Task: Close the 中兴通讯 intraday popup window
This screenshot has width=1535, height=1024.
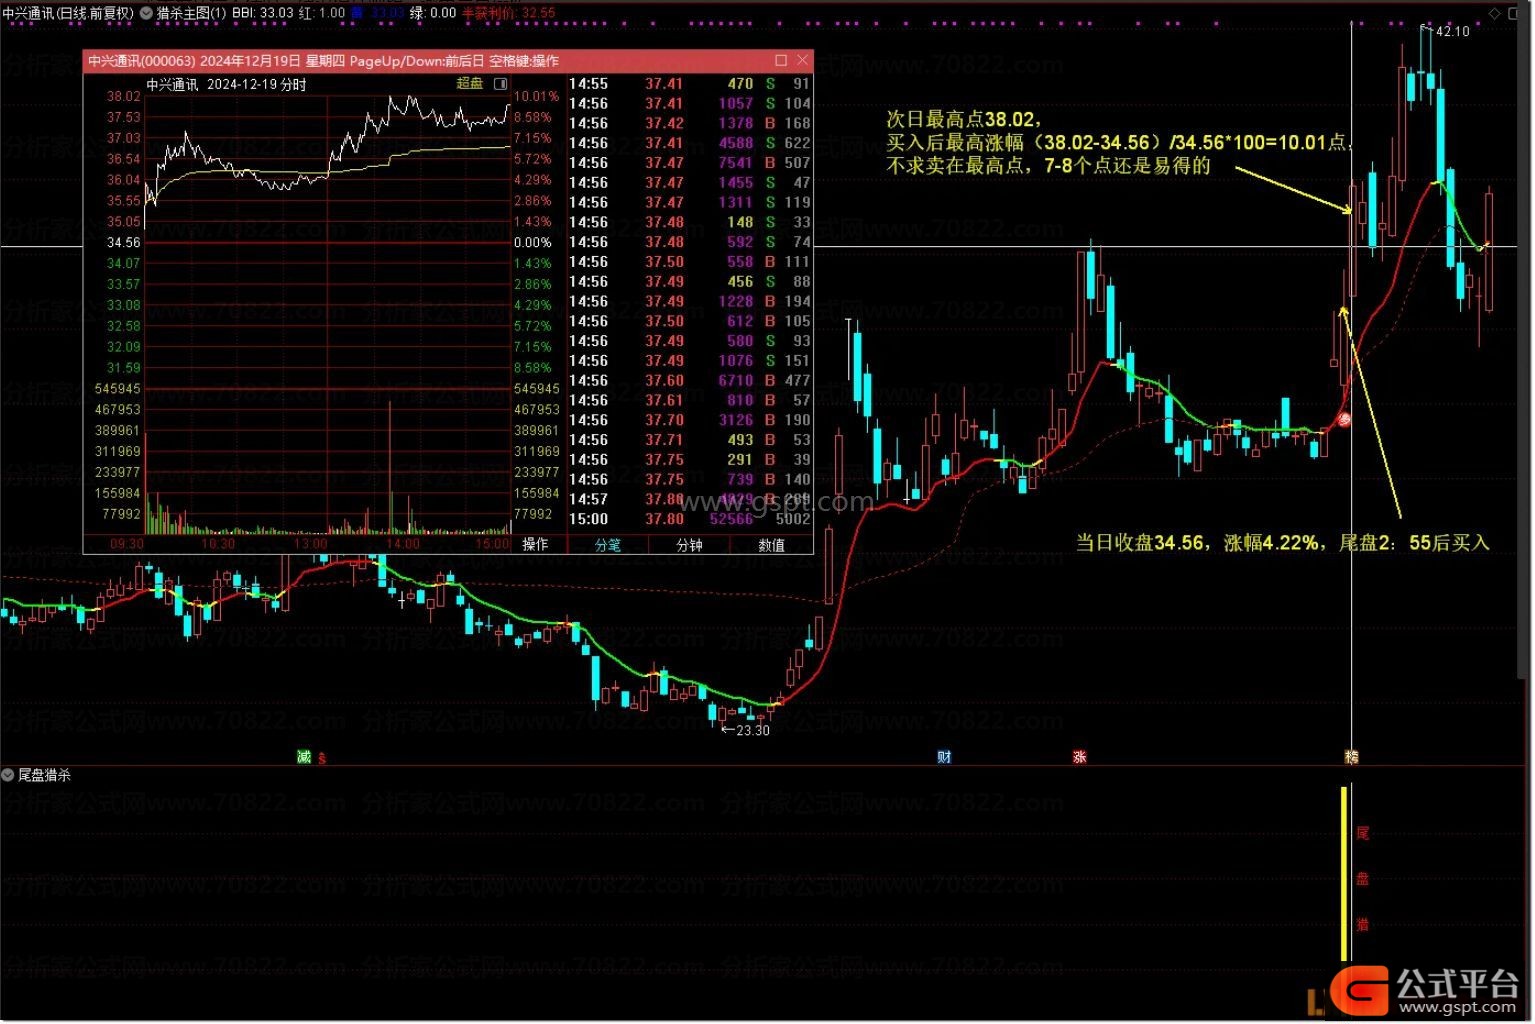Action: point(802,60)
